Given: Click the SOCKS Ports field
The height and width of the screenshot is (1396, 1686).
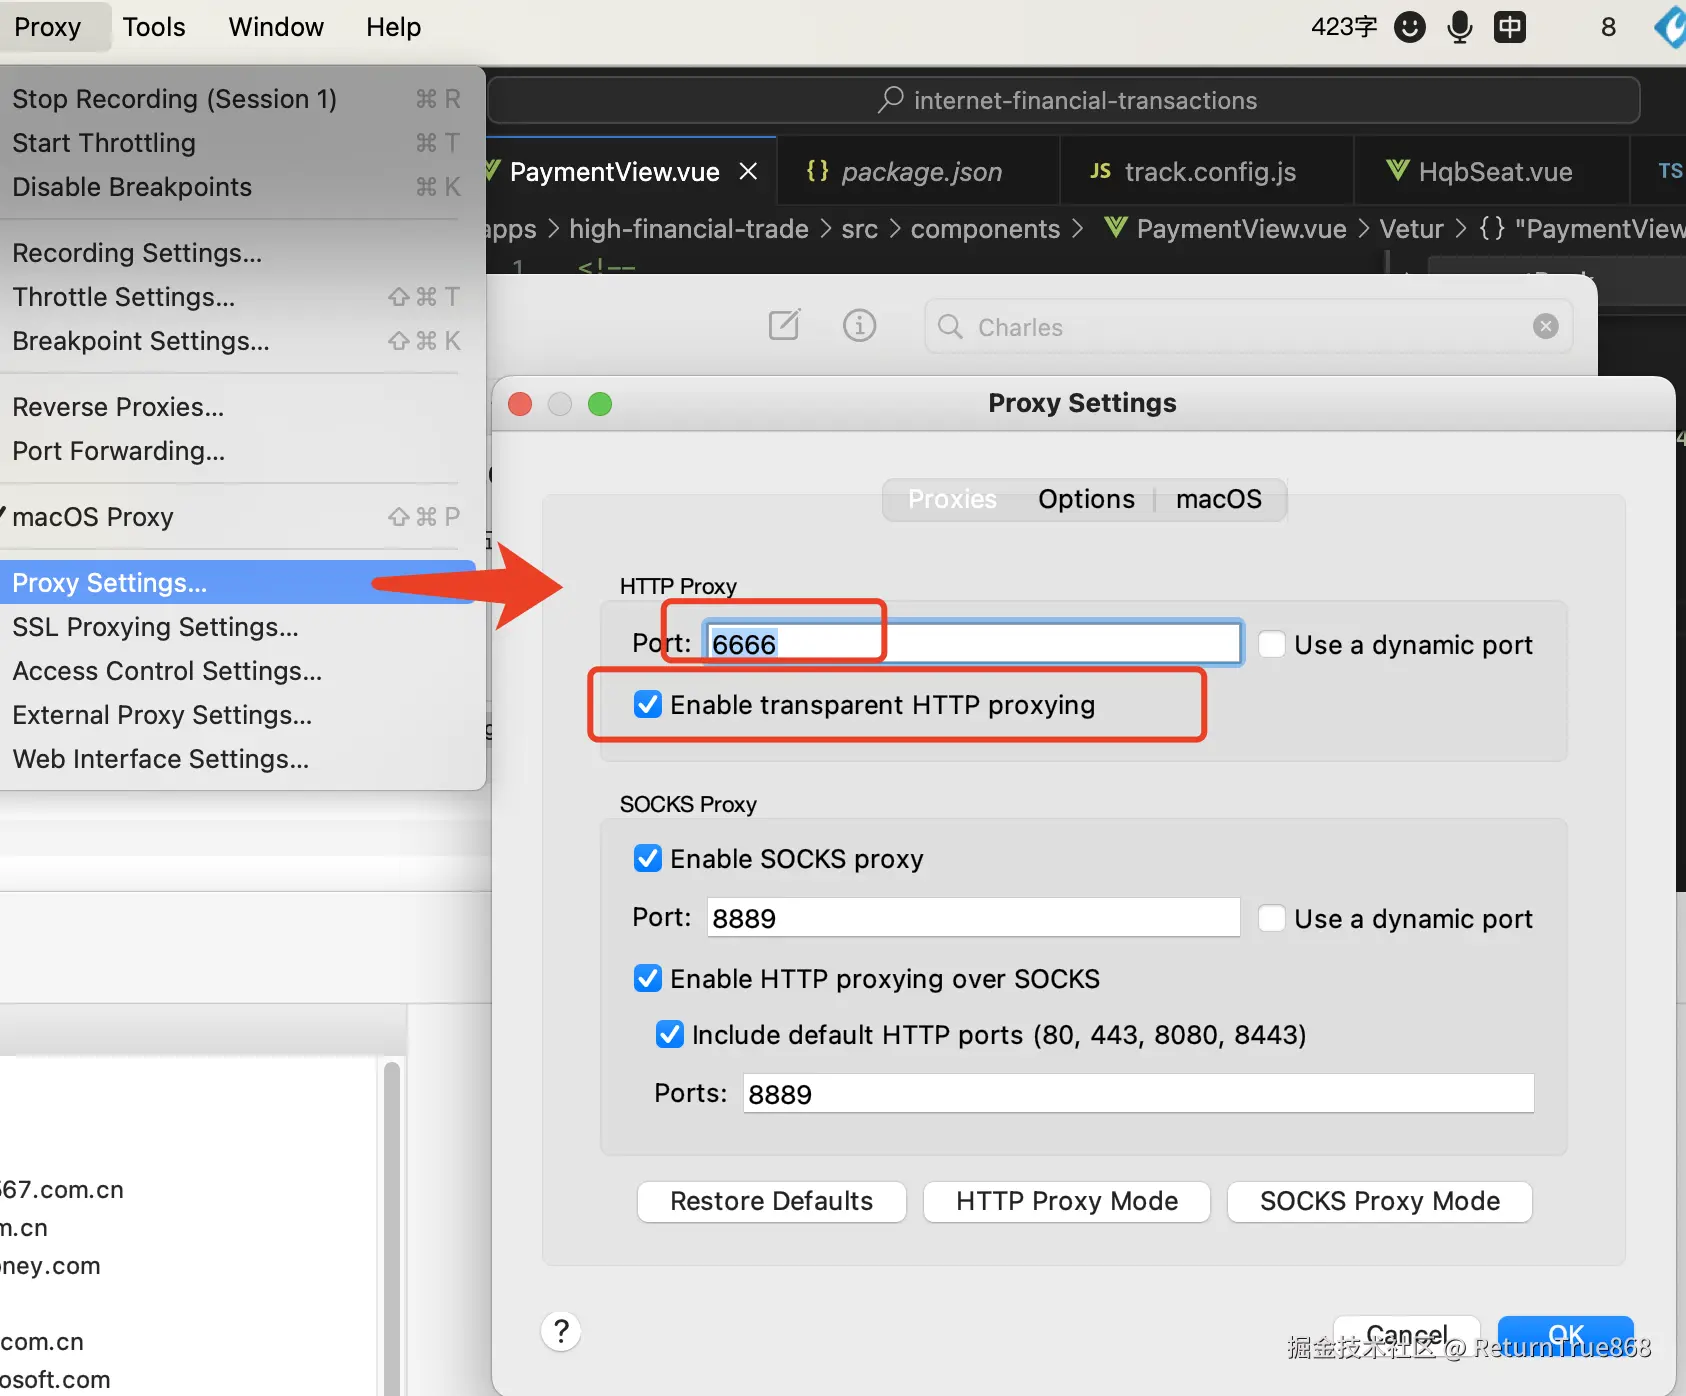Looking at the screenshot, I should point(1138,1093).
